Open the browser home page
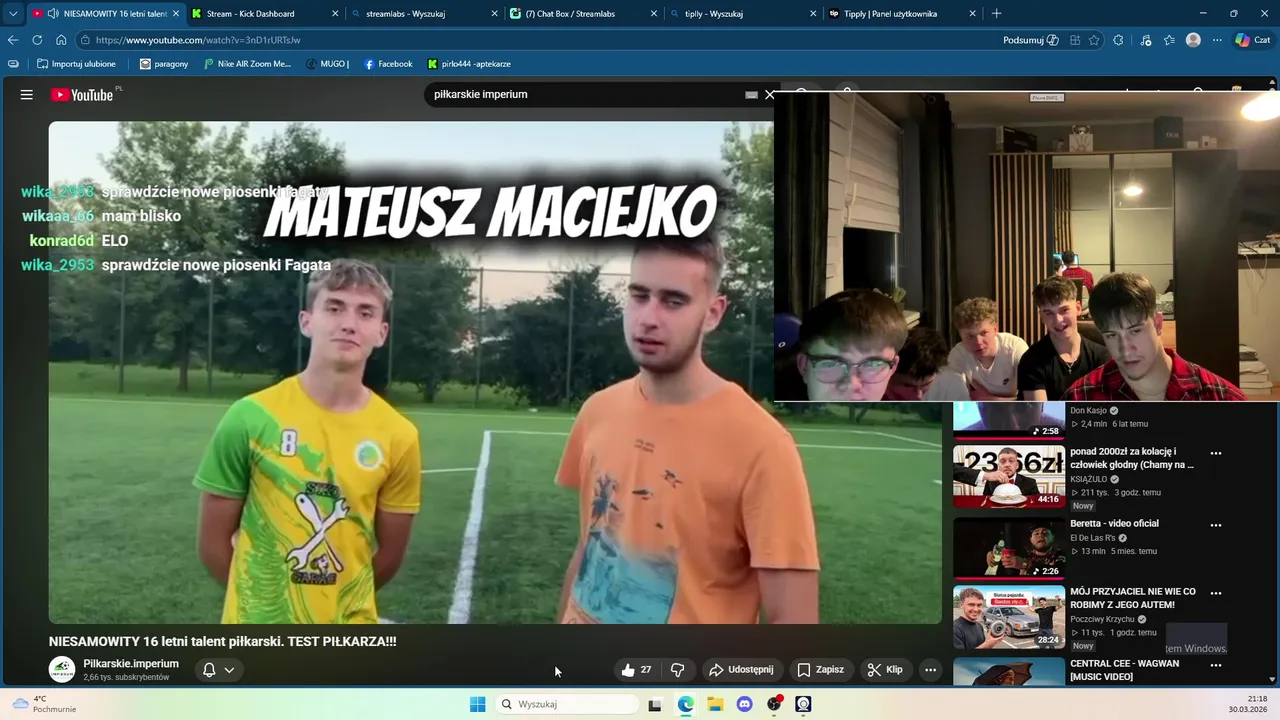 [61, 40]
